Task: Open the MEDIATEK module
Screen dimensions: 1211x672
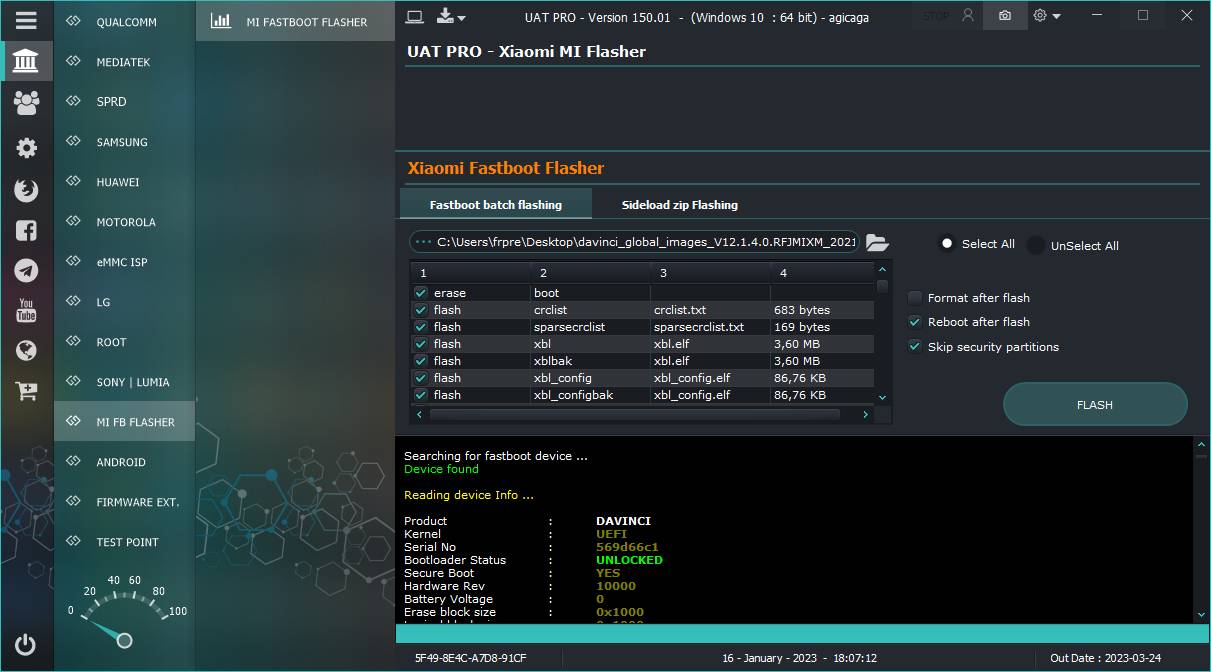Action: [125, 62]
